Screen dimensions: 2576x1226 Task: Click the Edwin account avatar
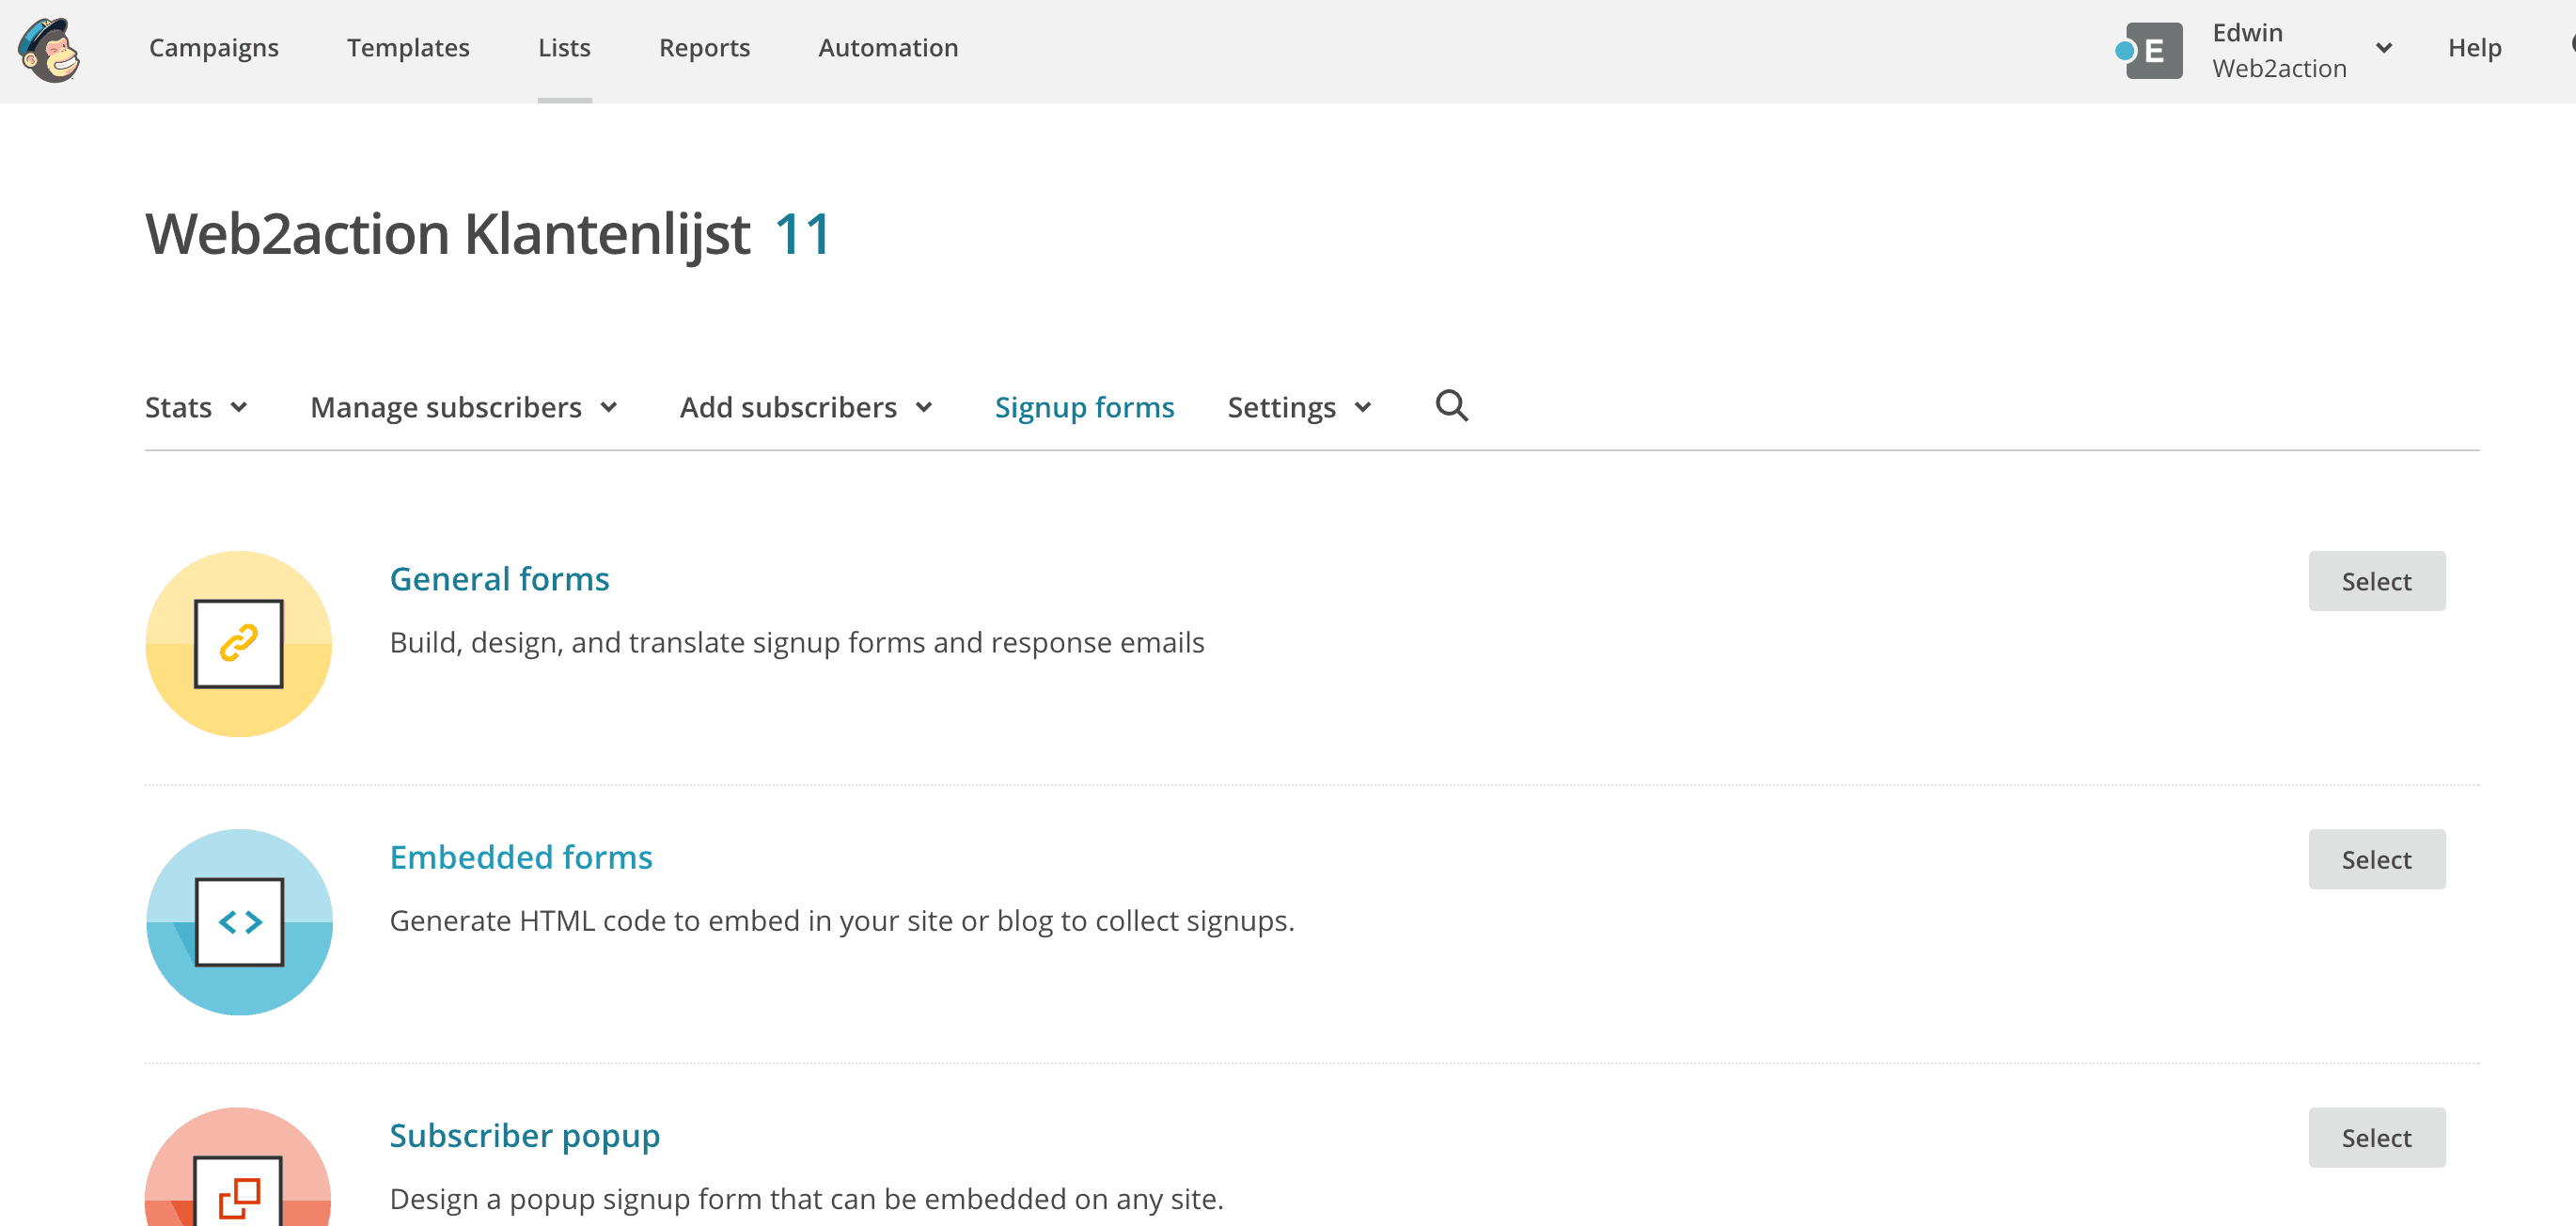[x=2152, y=50]
